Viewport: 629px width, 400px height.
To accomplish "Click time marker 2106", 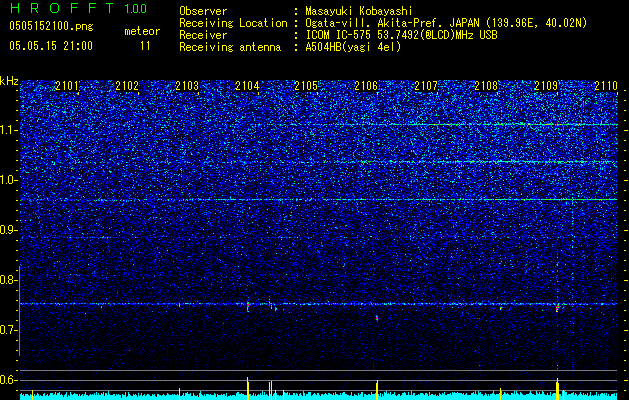I will (366, 85).
